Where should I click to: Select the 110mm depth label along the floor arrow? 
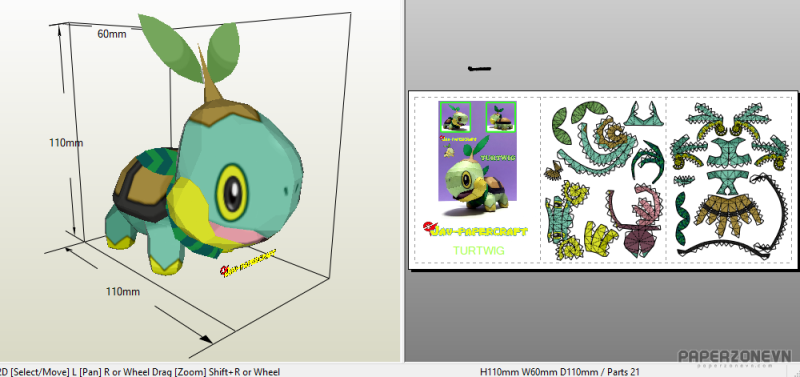tap(123, 292)
